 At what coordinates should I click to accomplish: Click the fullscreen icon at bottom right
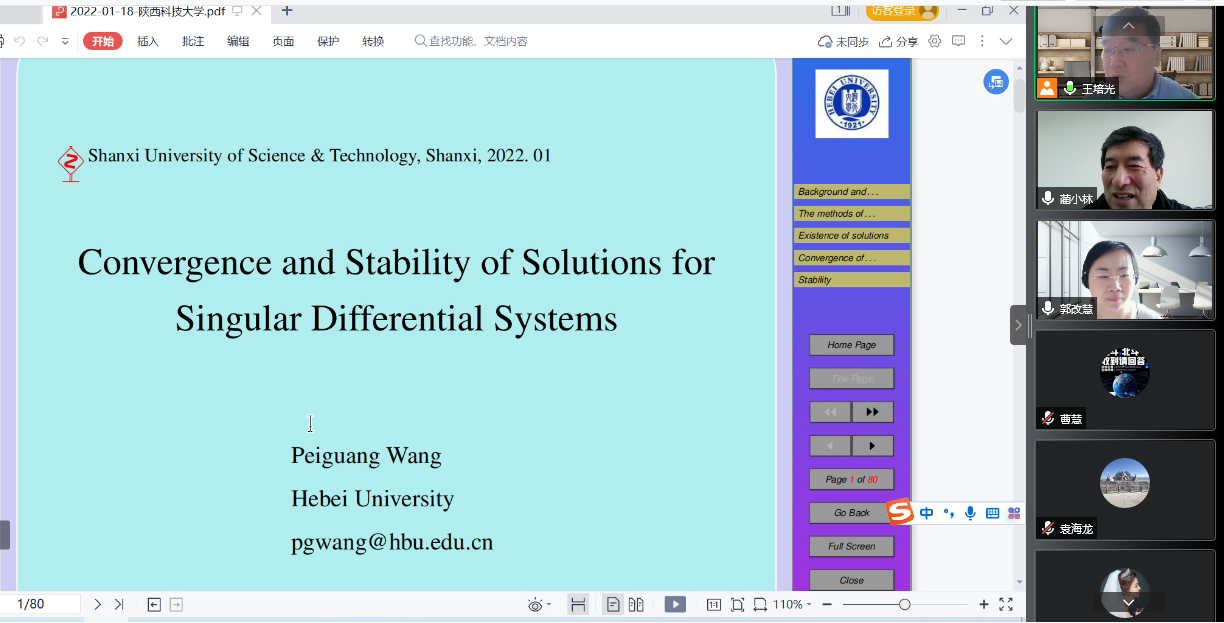[x=1006, y=604]
